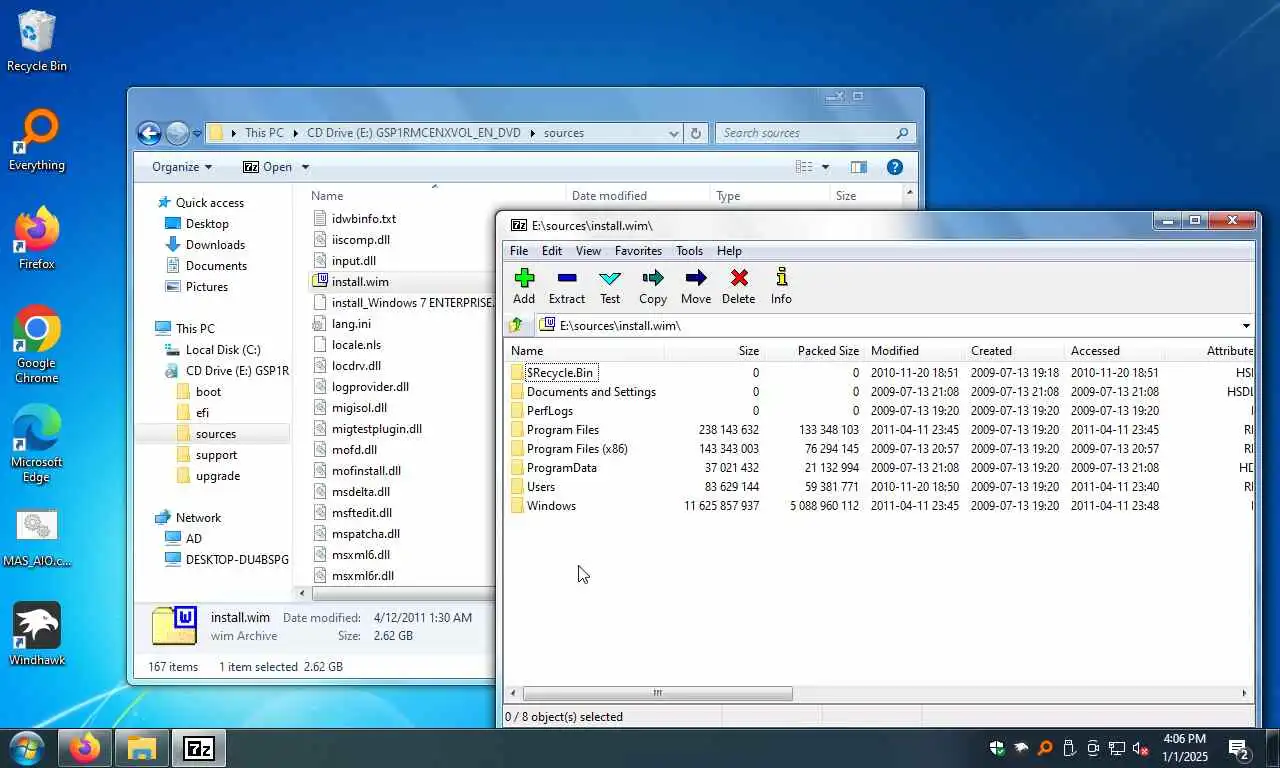Open the 7-Zip View menu

[588, 251]
